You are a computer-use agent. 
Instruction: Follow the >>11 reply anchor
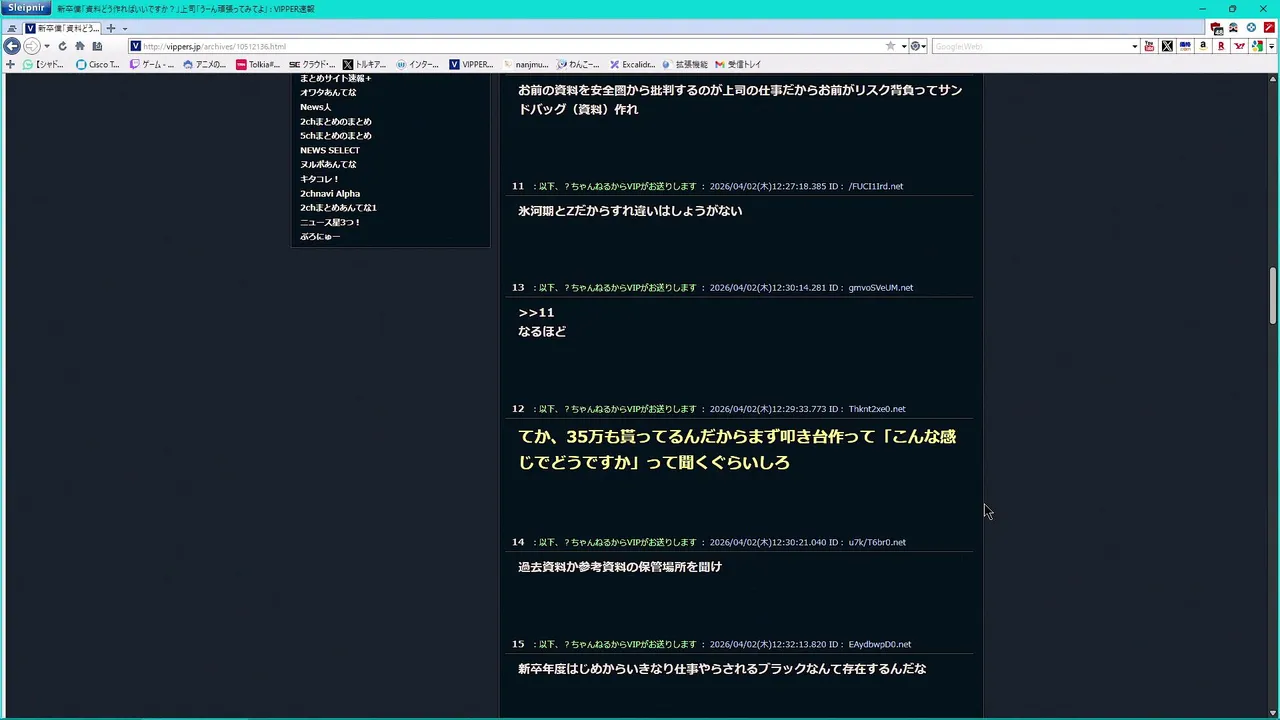[536, 312]
